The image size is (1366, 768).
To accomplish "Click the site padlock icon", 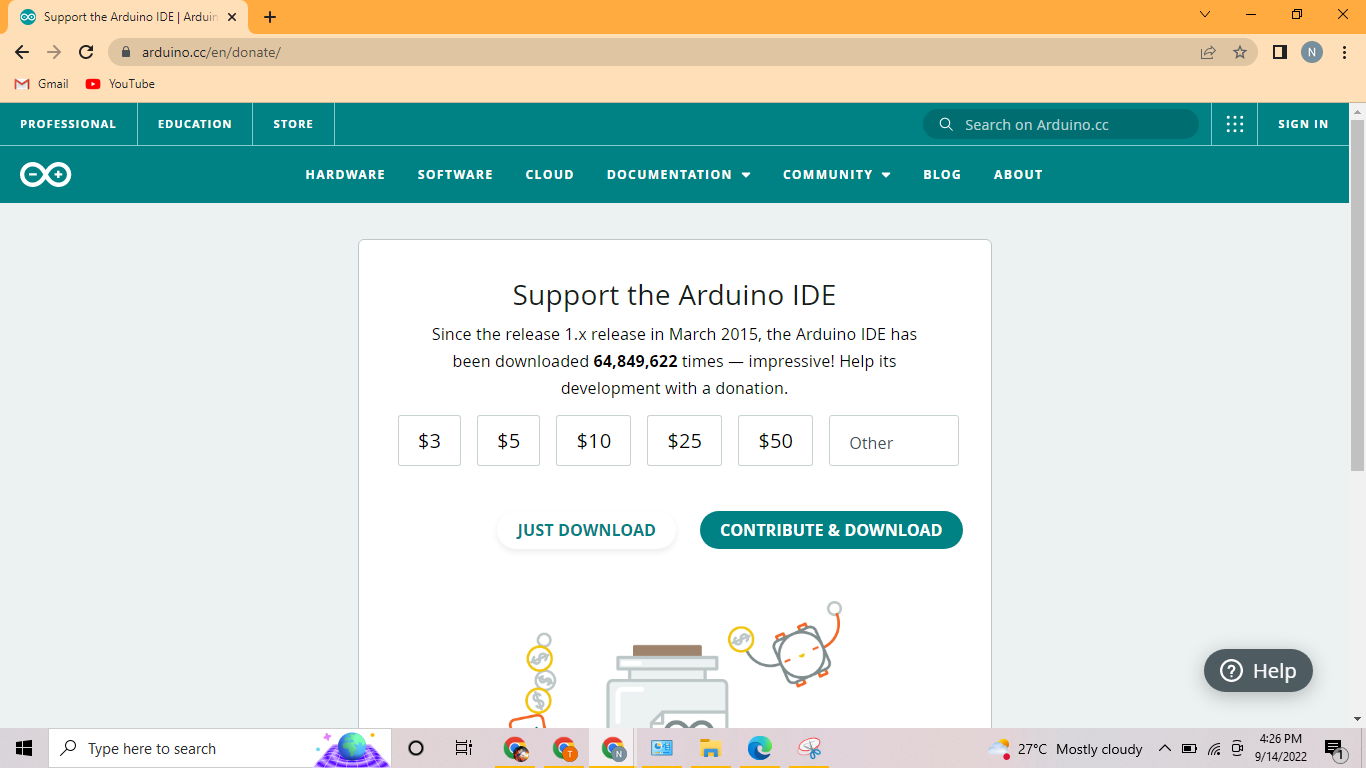I will coord(126,52).
